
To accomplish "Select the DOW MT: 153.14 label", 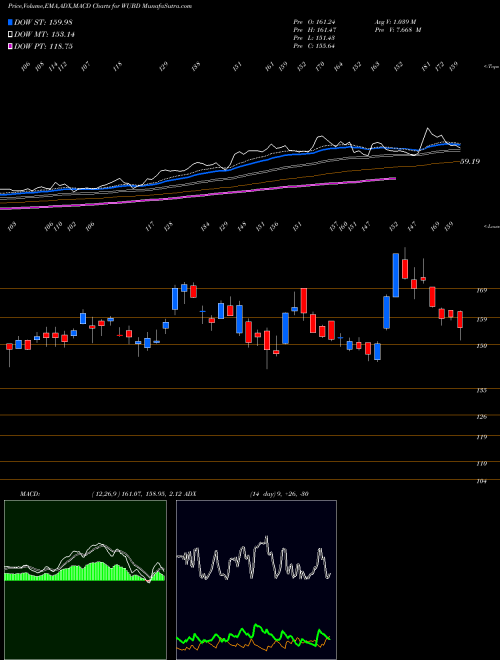I will (44, 35).
